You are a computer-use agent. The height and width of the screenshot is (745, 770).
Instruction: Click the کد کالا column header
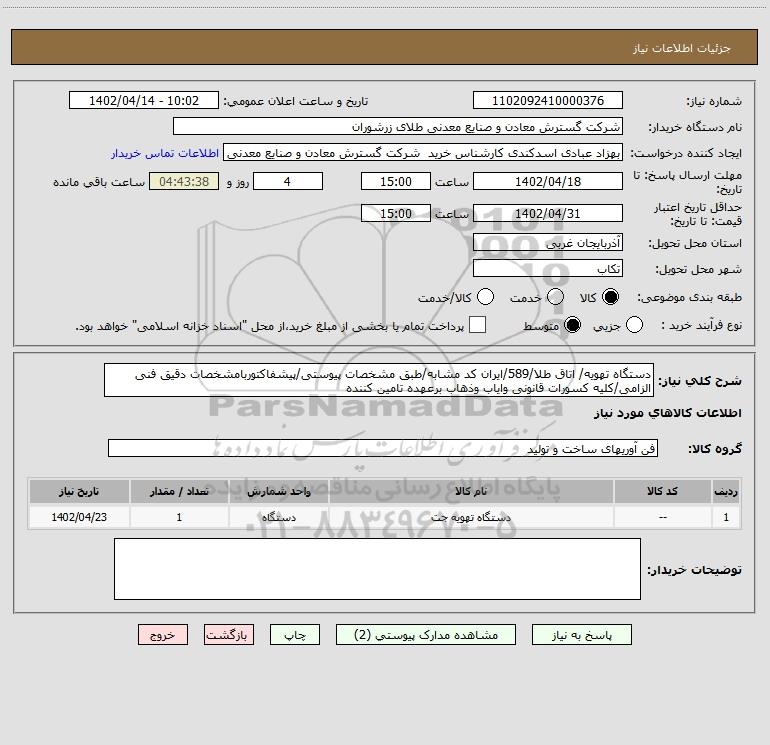point(662,491)
